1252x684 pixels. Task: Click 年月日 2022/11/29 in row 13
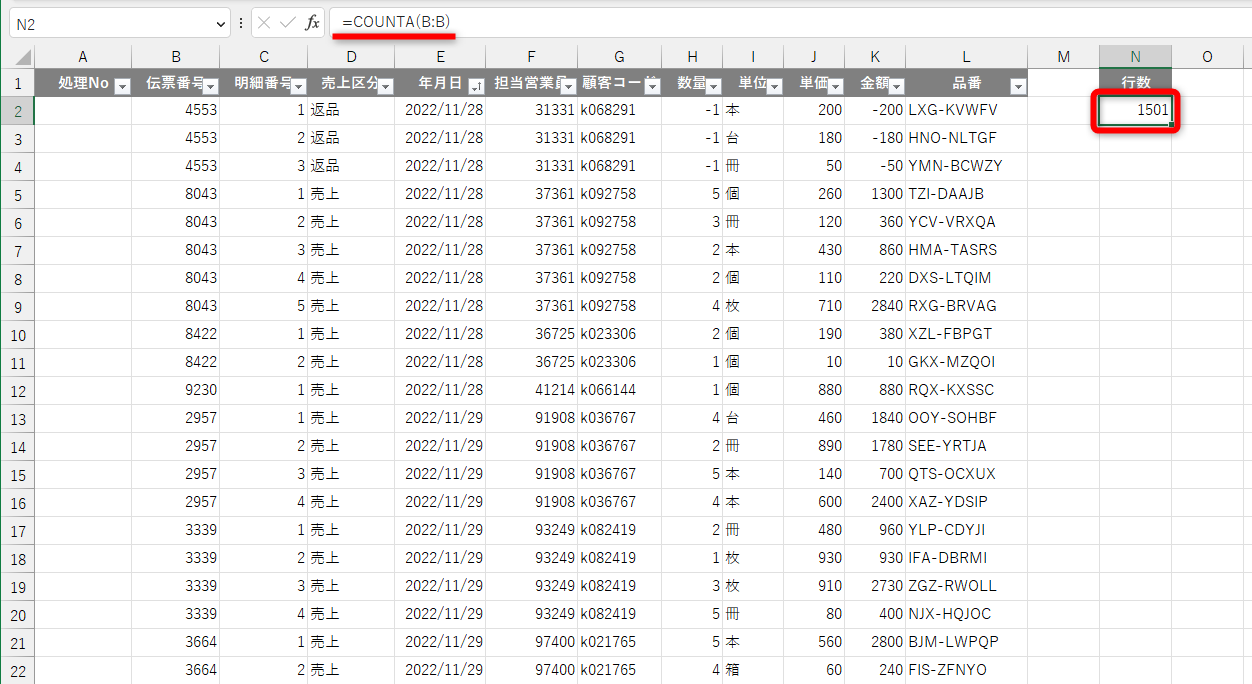point(440,418)
